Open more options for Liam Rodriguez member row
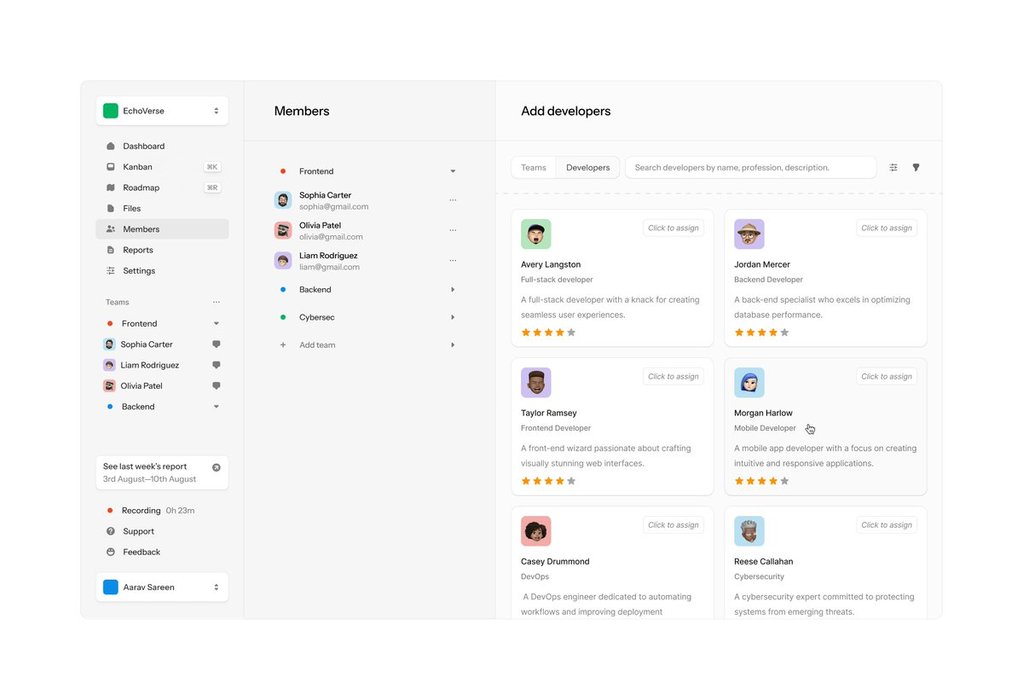The height and width of the screenshot is (700, 1023). click(x=453, y=260)
